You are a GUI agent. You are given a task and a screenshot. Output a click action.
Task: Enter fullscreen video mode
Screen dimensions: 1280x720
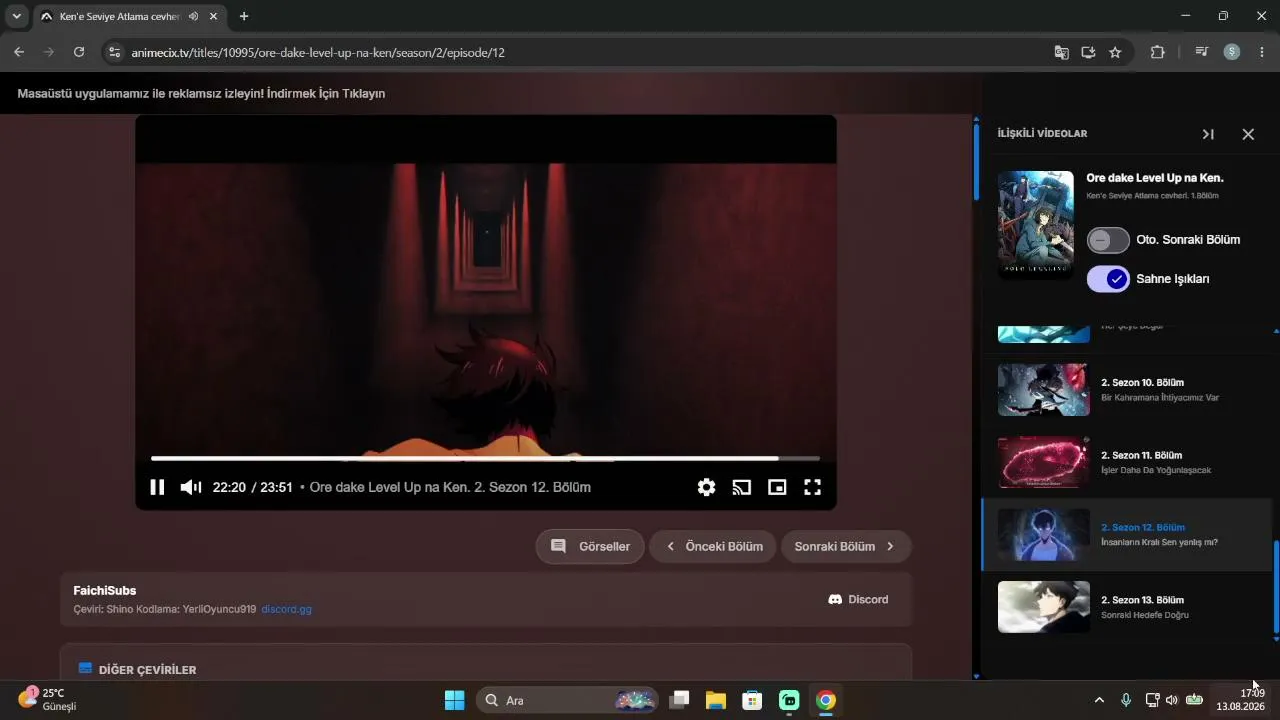click(x=812, y=487)
